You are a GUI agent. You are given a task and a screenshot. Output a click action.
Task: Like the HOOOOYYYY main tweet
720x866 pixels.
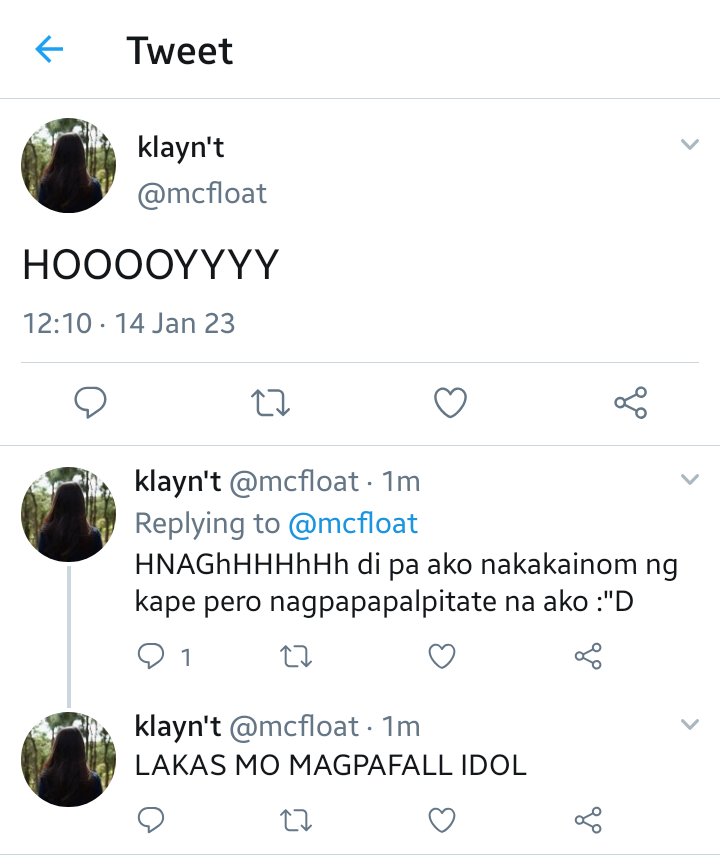(451, 402)
